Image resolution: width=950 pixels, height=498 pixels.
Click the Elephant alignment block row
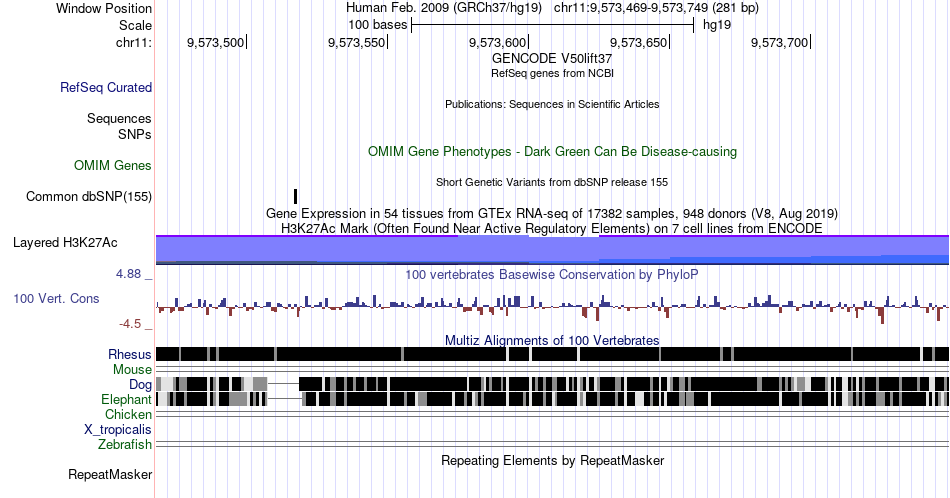(x=552, y=399)
